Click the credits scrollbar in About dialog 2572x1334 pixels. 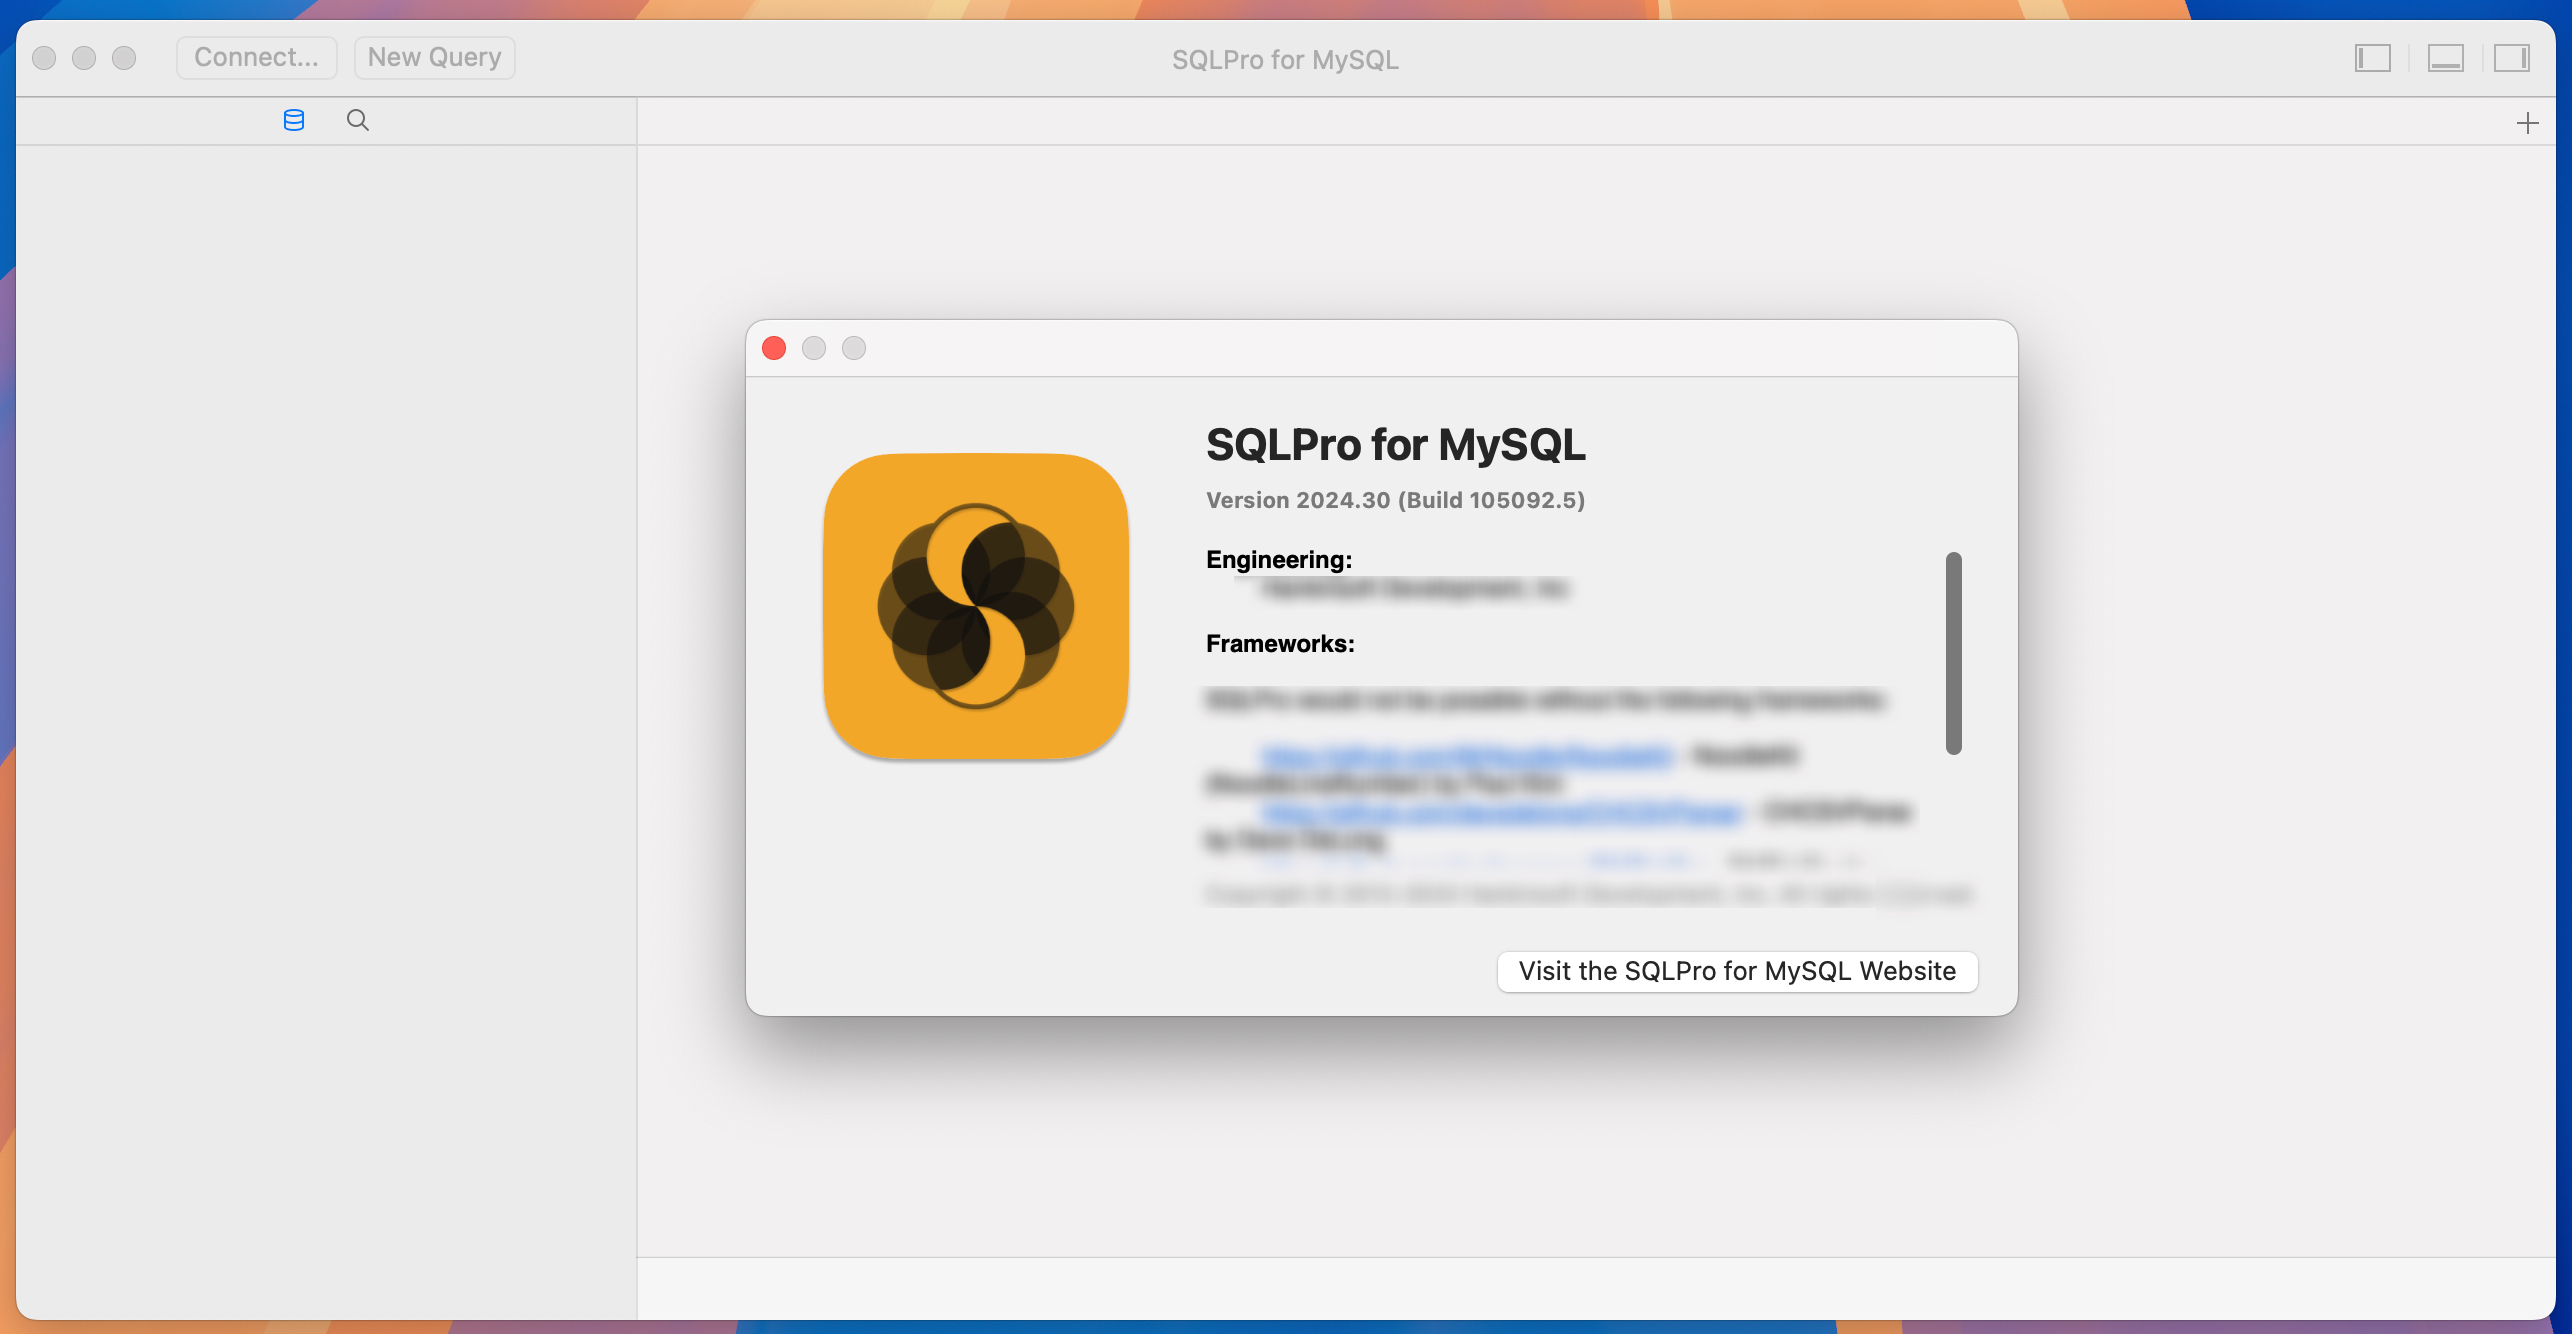(1953, 653)
